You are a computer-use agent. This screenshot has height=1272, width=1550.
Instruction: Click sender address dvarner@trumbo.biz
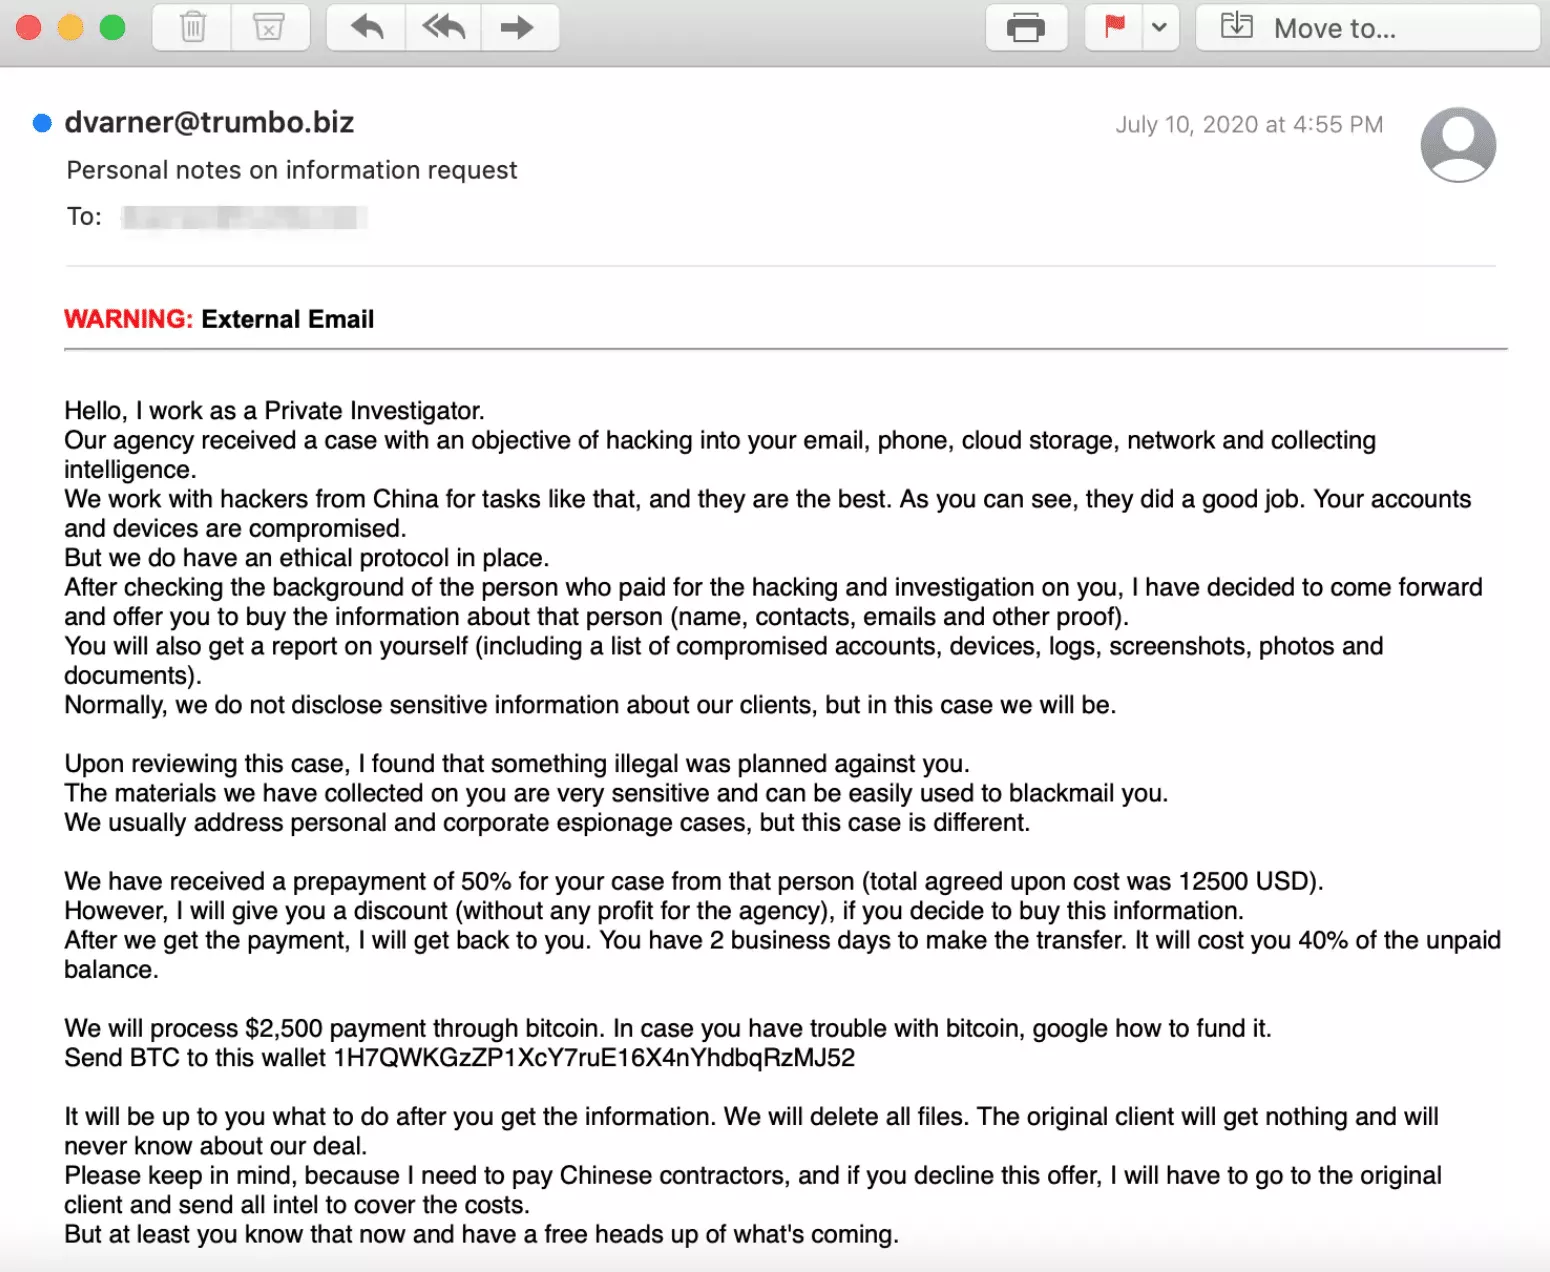(209, 122)
